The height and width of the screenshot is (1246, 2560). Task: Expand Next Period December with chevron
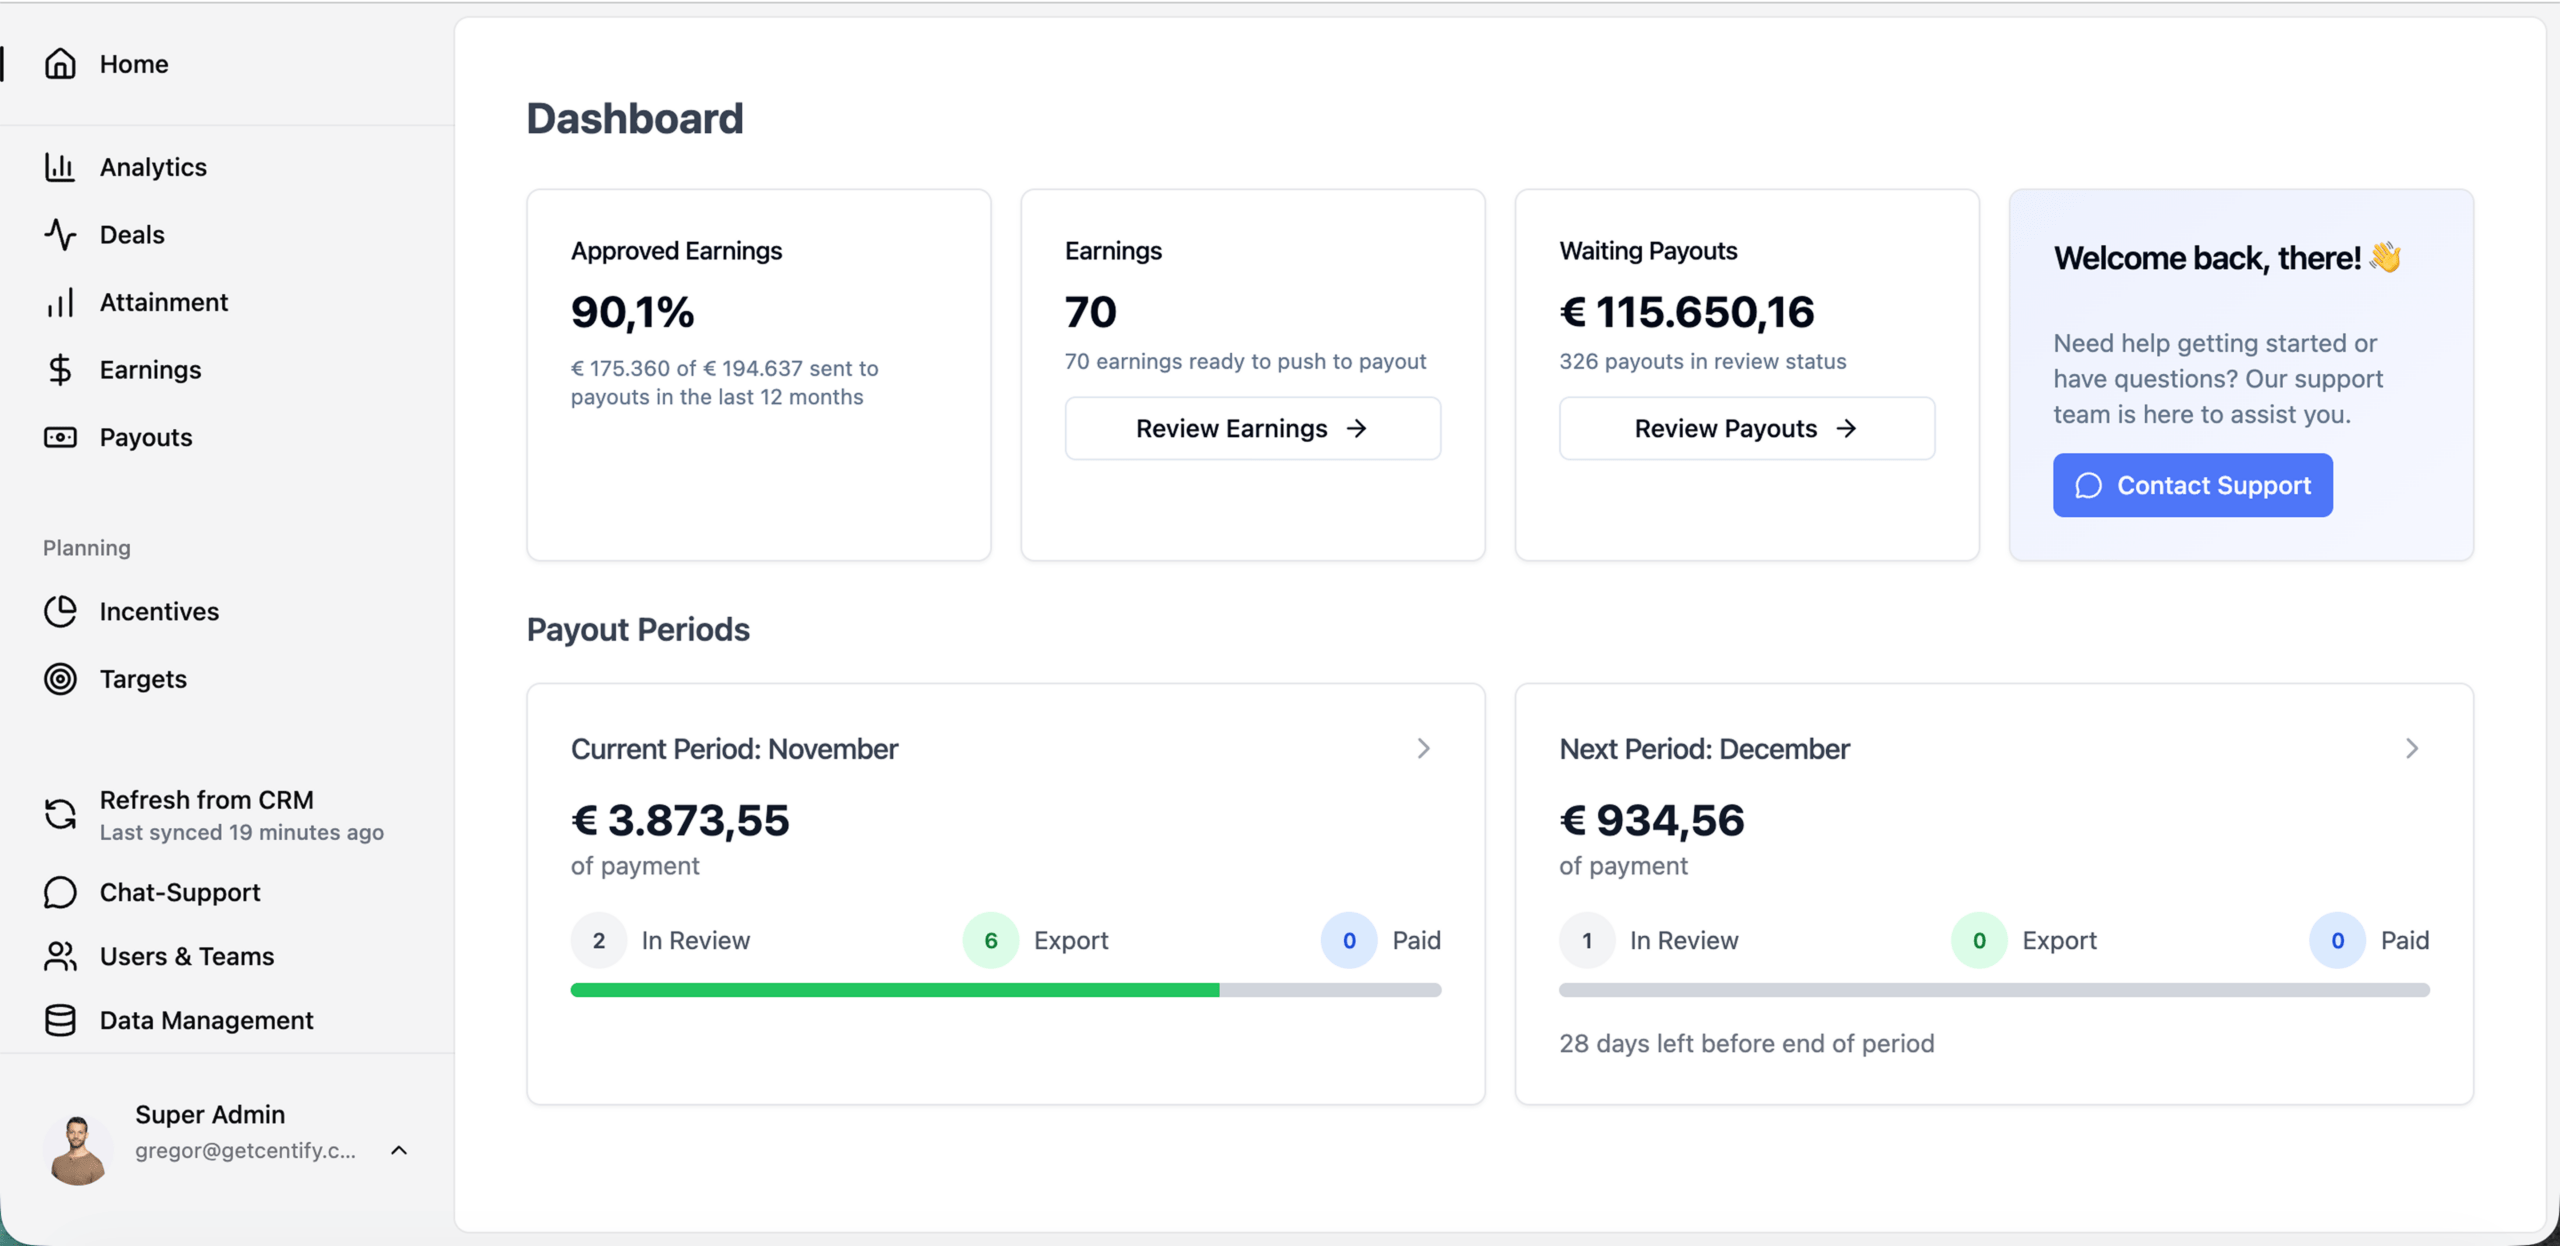[2411, 749]
